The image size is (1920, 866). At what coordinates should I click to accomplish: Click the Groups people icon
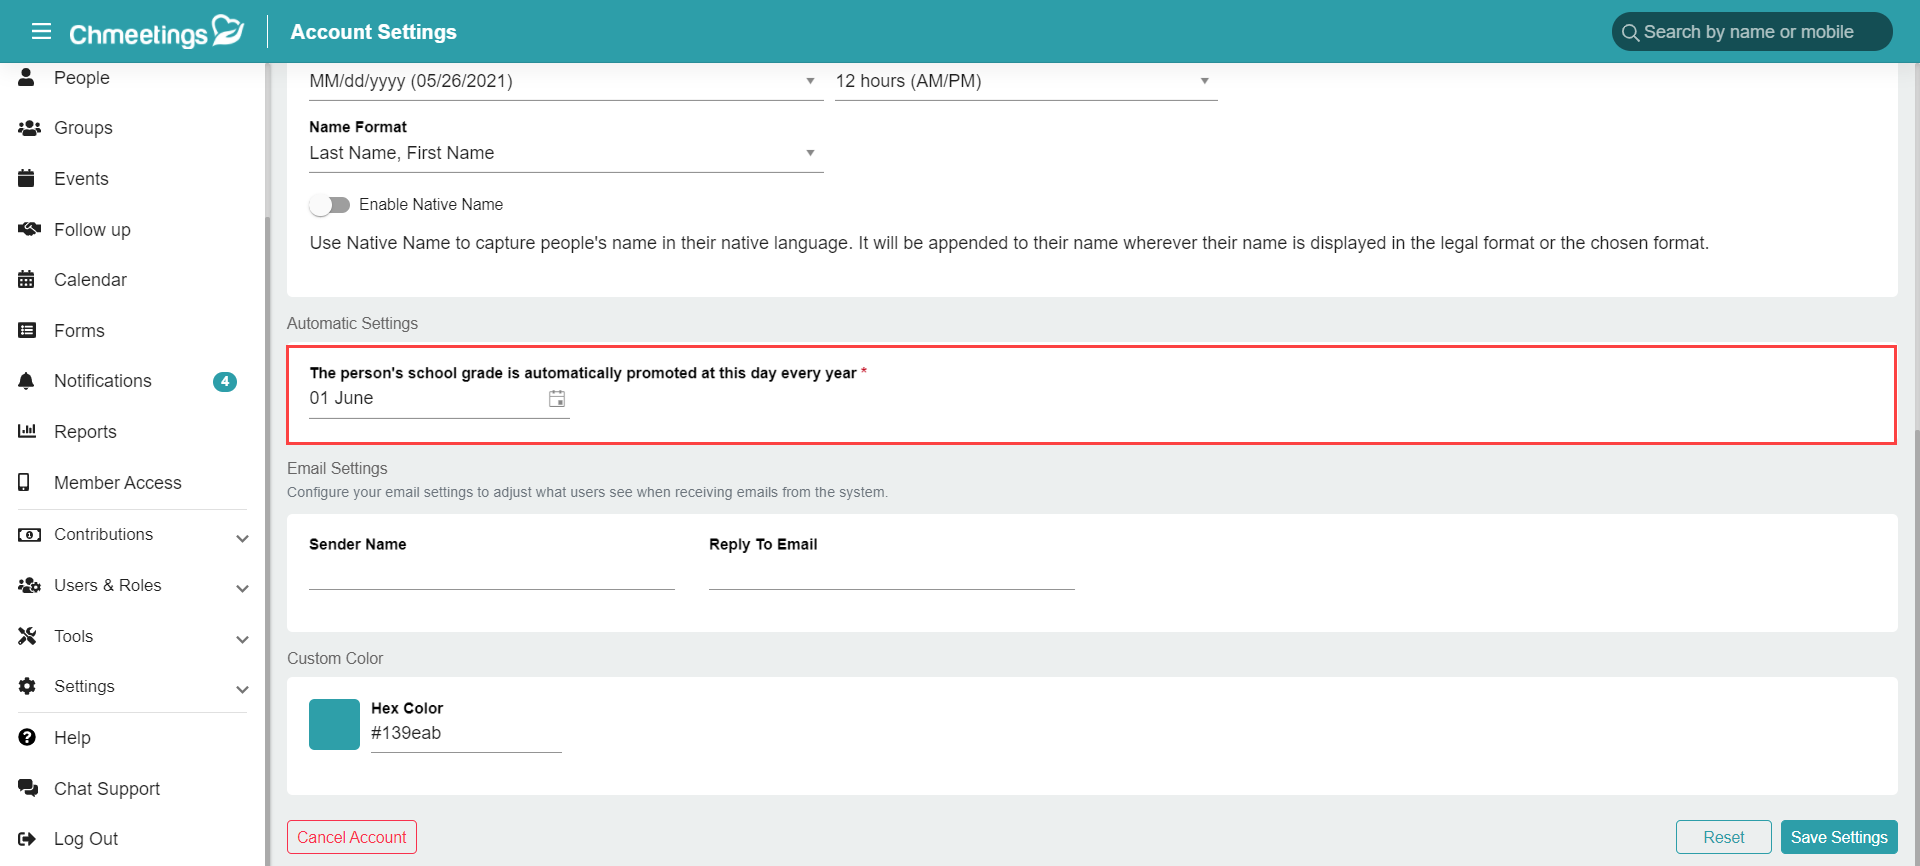click(x=29, y=128)
